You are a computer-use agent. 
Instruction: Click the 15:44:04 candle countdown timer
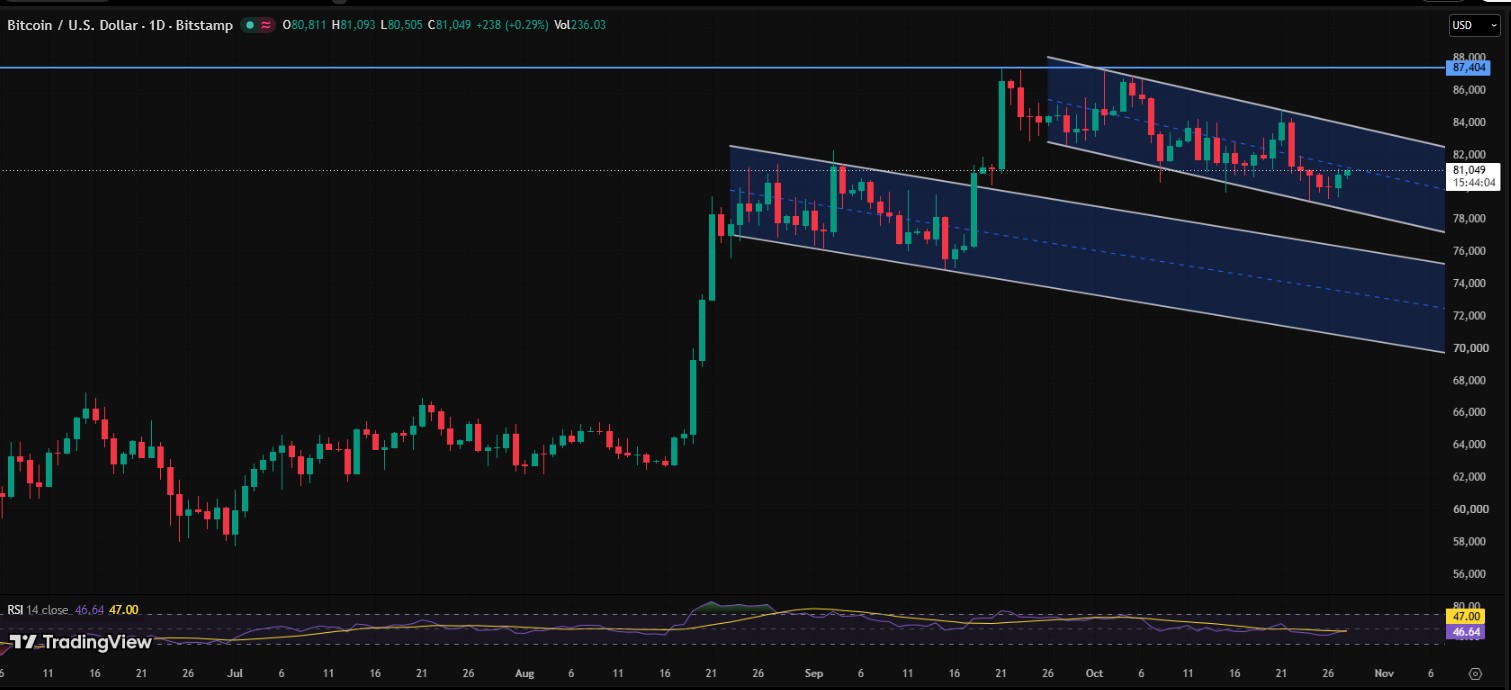[1474, 183]
